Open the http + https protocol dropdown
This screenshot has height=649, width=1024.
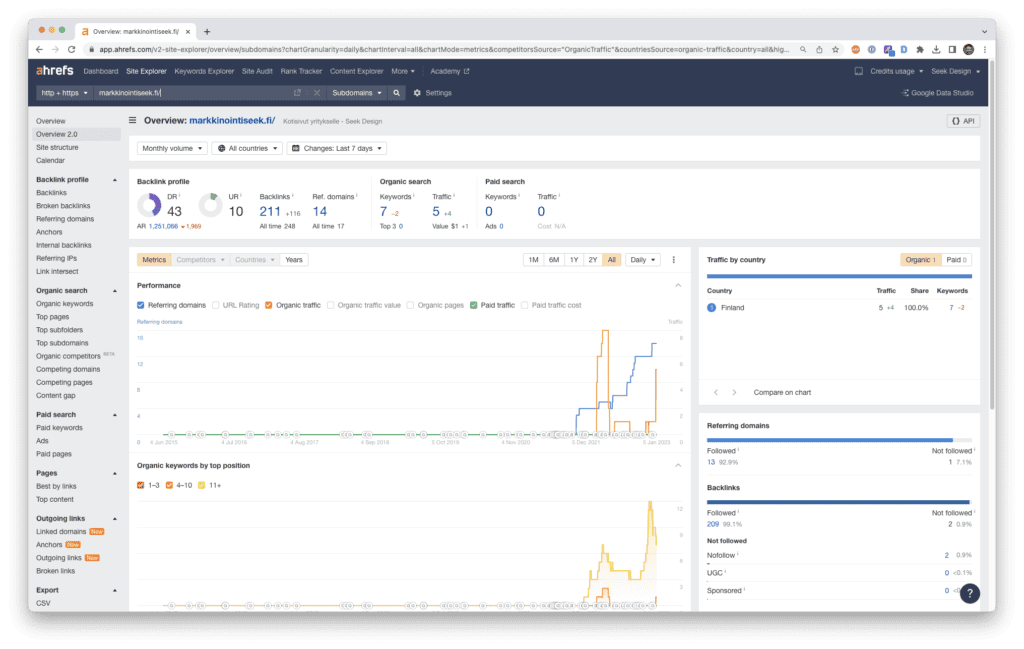64,93
